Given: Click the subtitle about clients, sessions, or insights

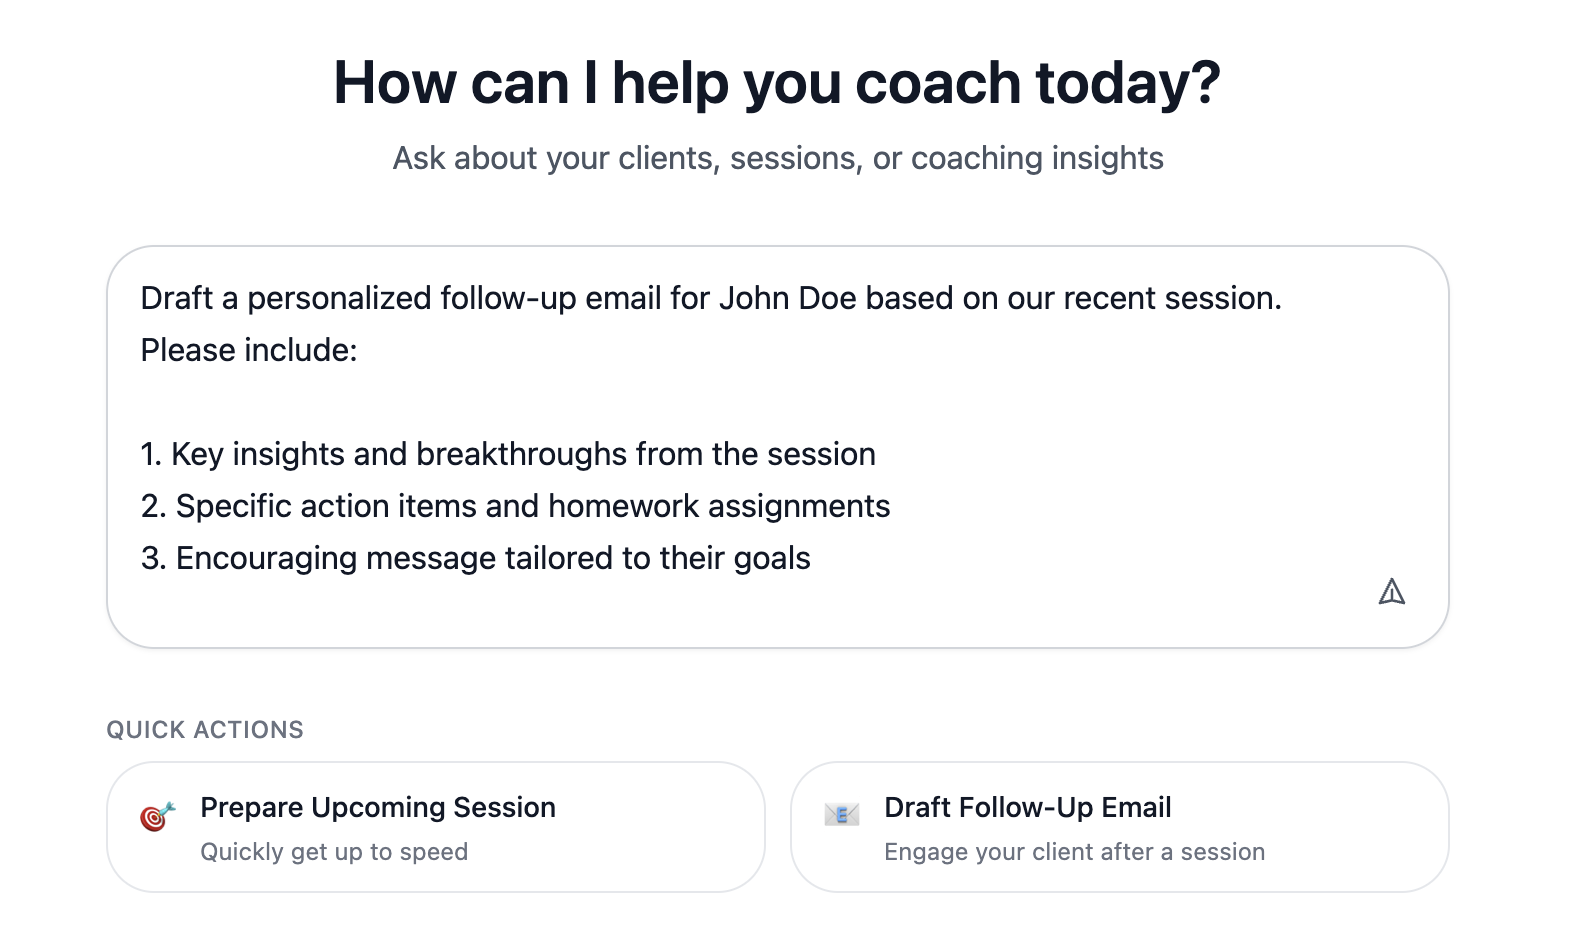Looking at the screenshot, I should pos(778,157).
